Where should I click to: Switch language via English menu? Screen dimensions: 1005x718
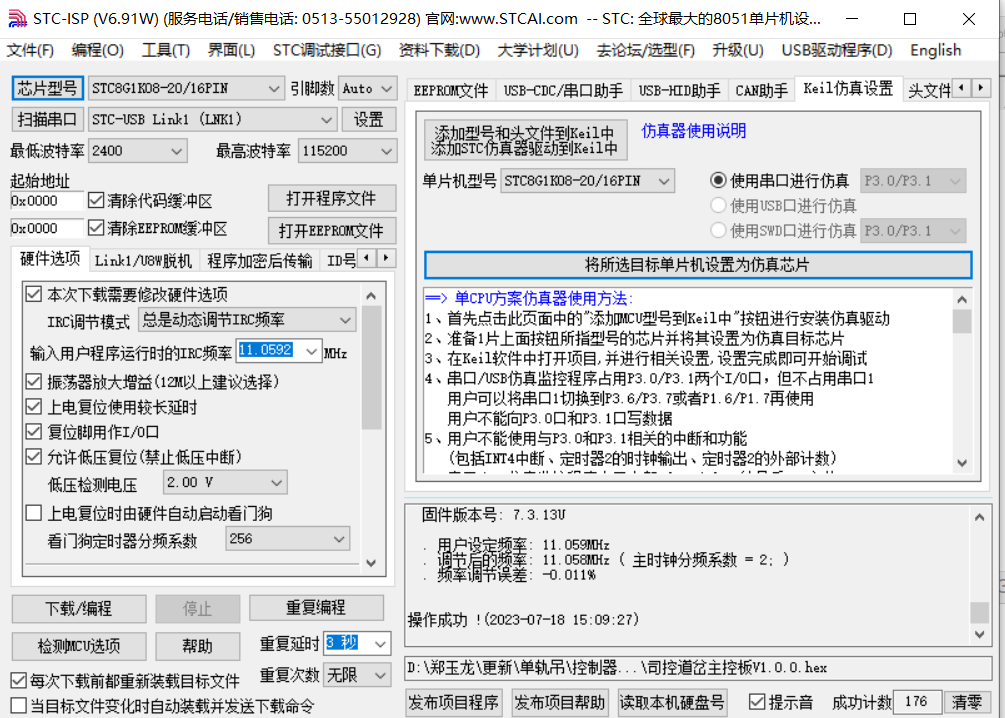pos(935,50)
